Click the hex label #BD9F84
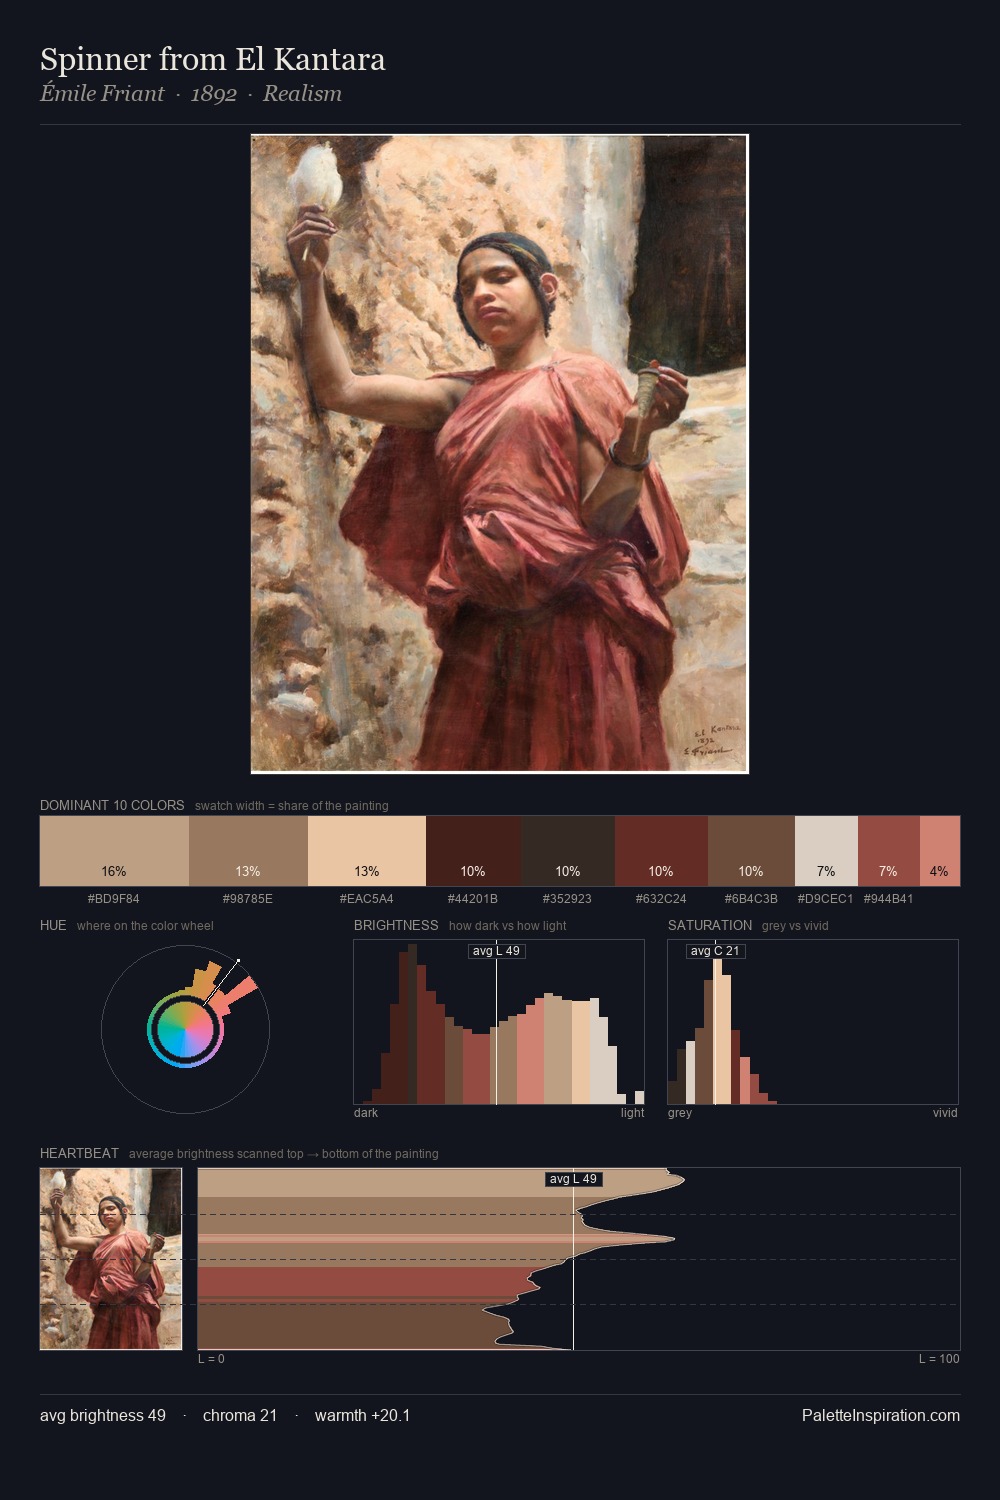1000x1500 pixels. pos(114,899)
